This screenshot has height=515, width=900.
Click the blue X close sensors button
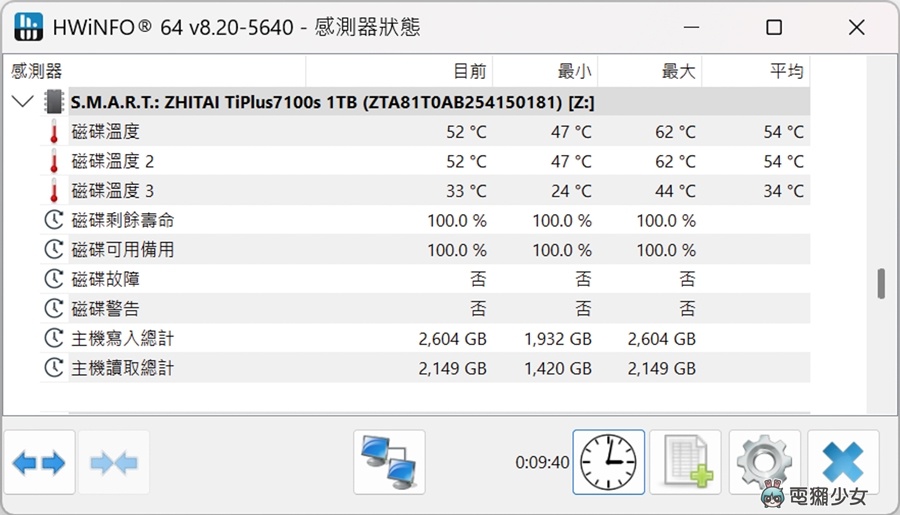pos(843,462)
